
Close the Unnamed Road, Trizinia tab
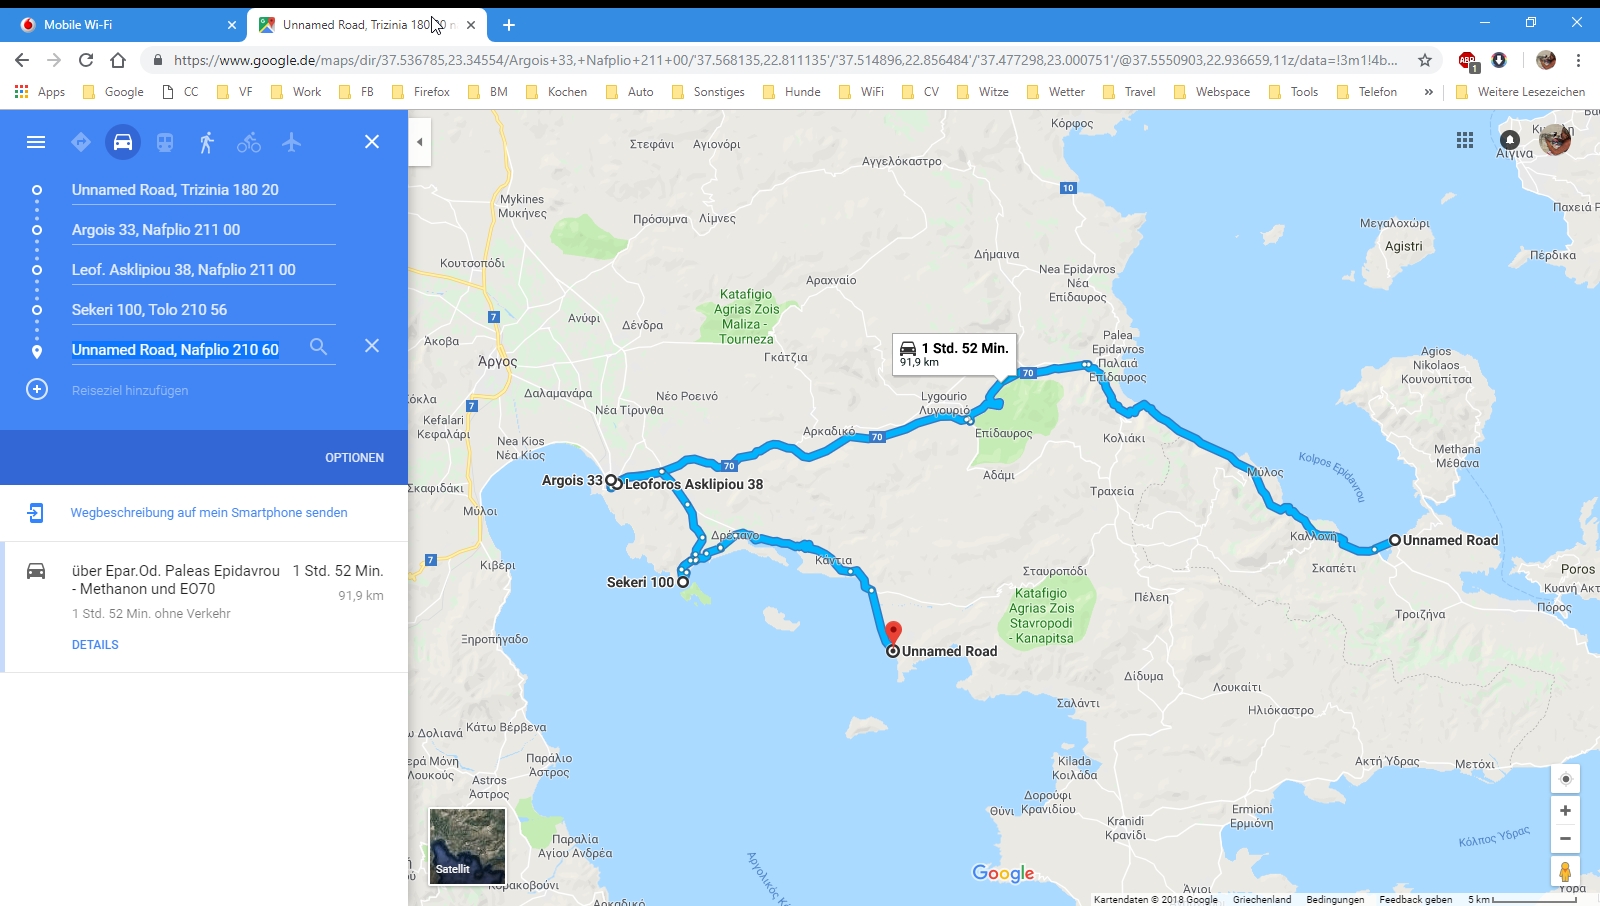[x=471, y=25]
